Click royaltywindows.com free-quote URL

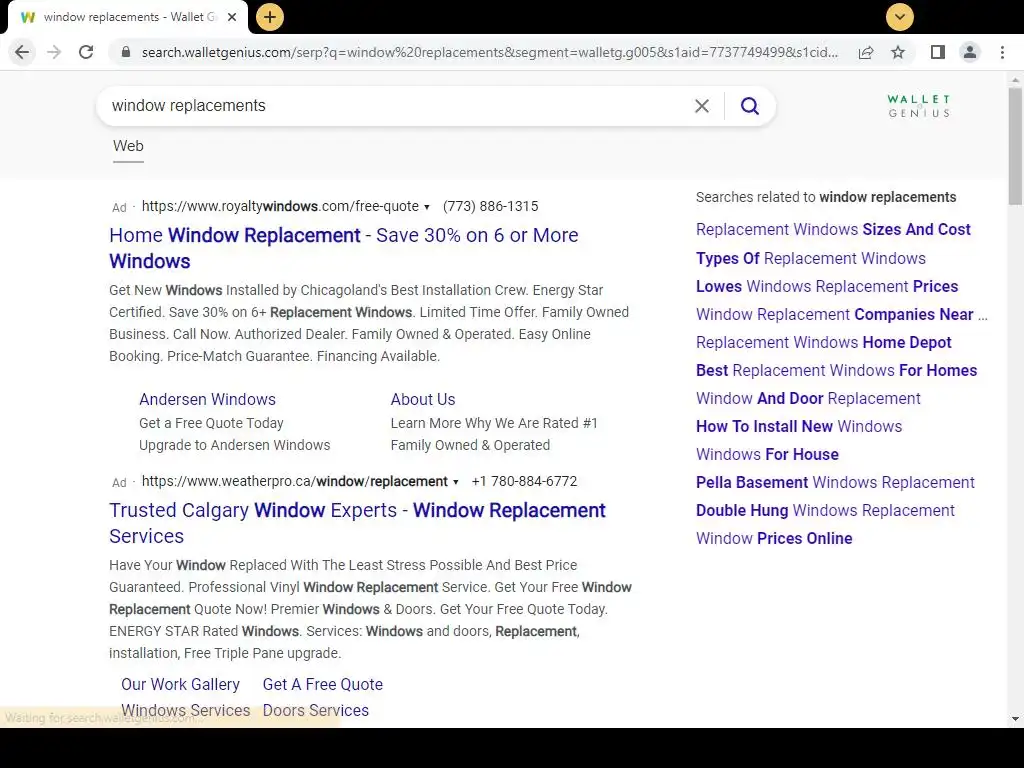(280, 206)
